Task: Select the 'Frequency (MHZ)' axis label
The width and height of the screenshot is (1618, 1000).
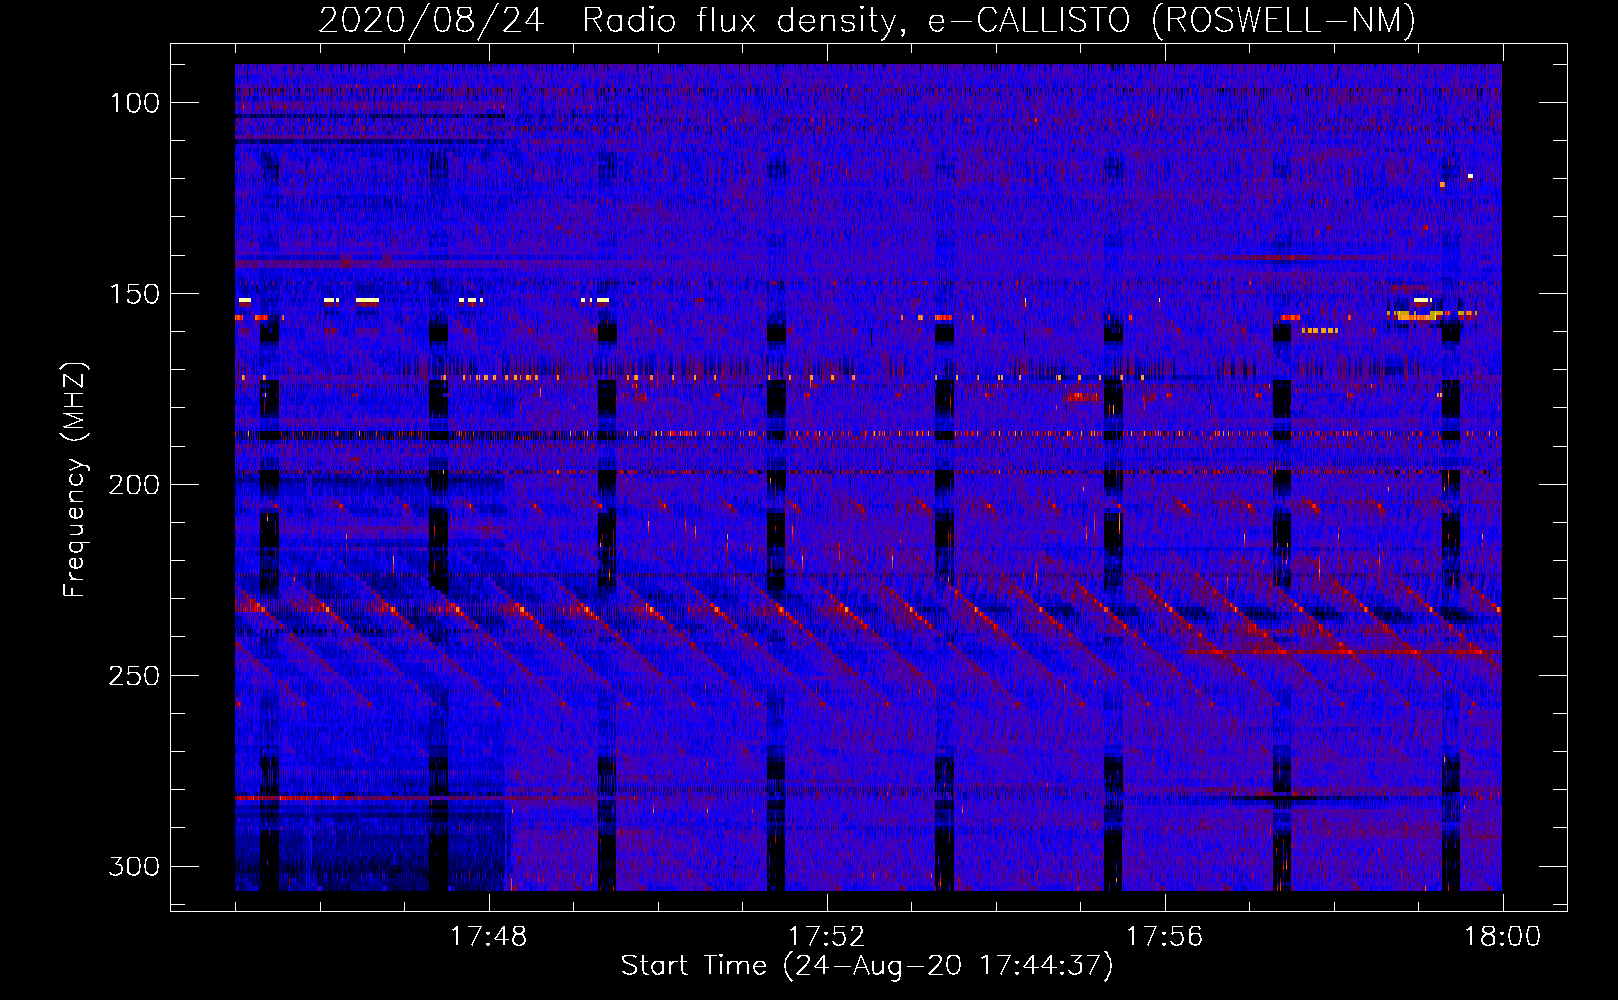Action: point(75,479)
